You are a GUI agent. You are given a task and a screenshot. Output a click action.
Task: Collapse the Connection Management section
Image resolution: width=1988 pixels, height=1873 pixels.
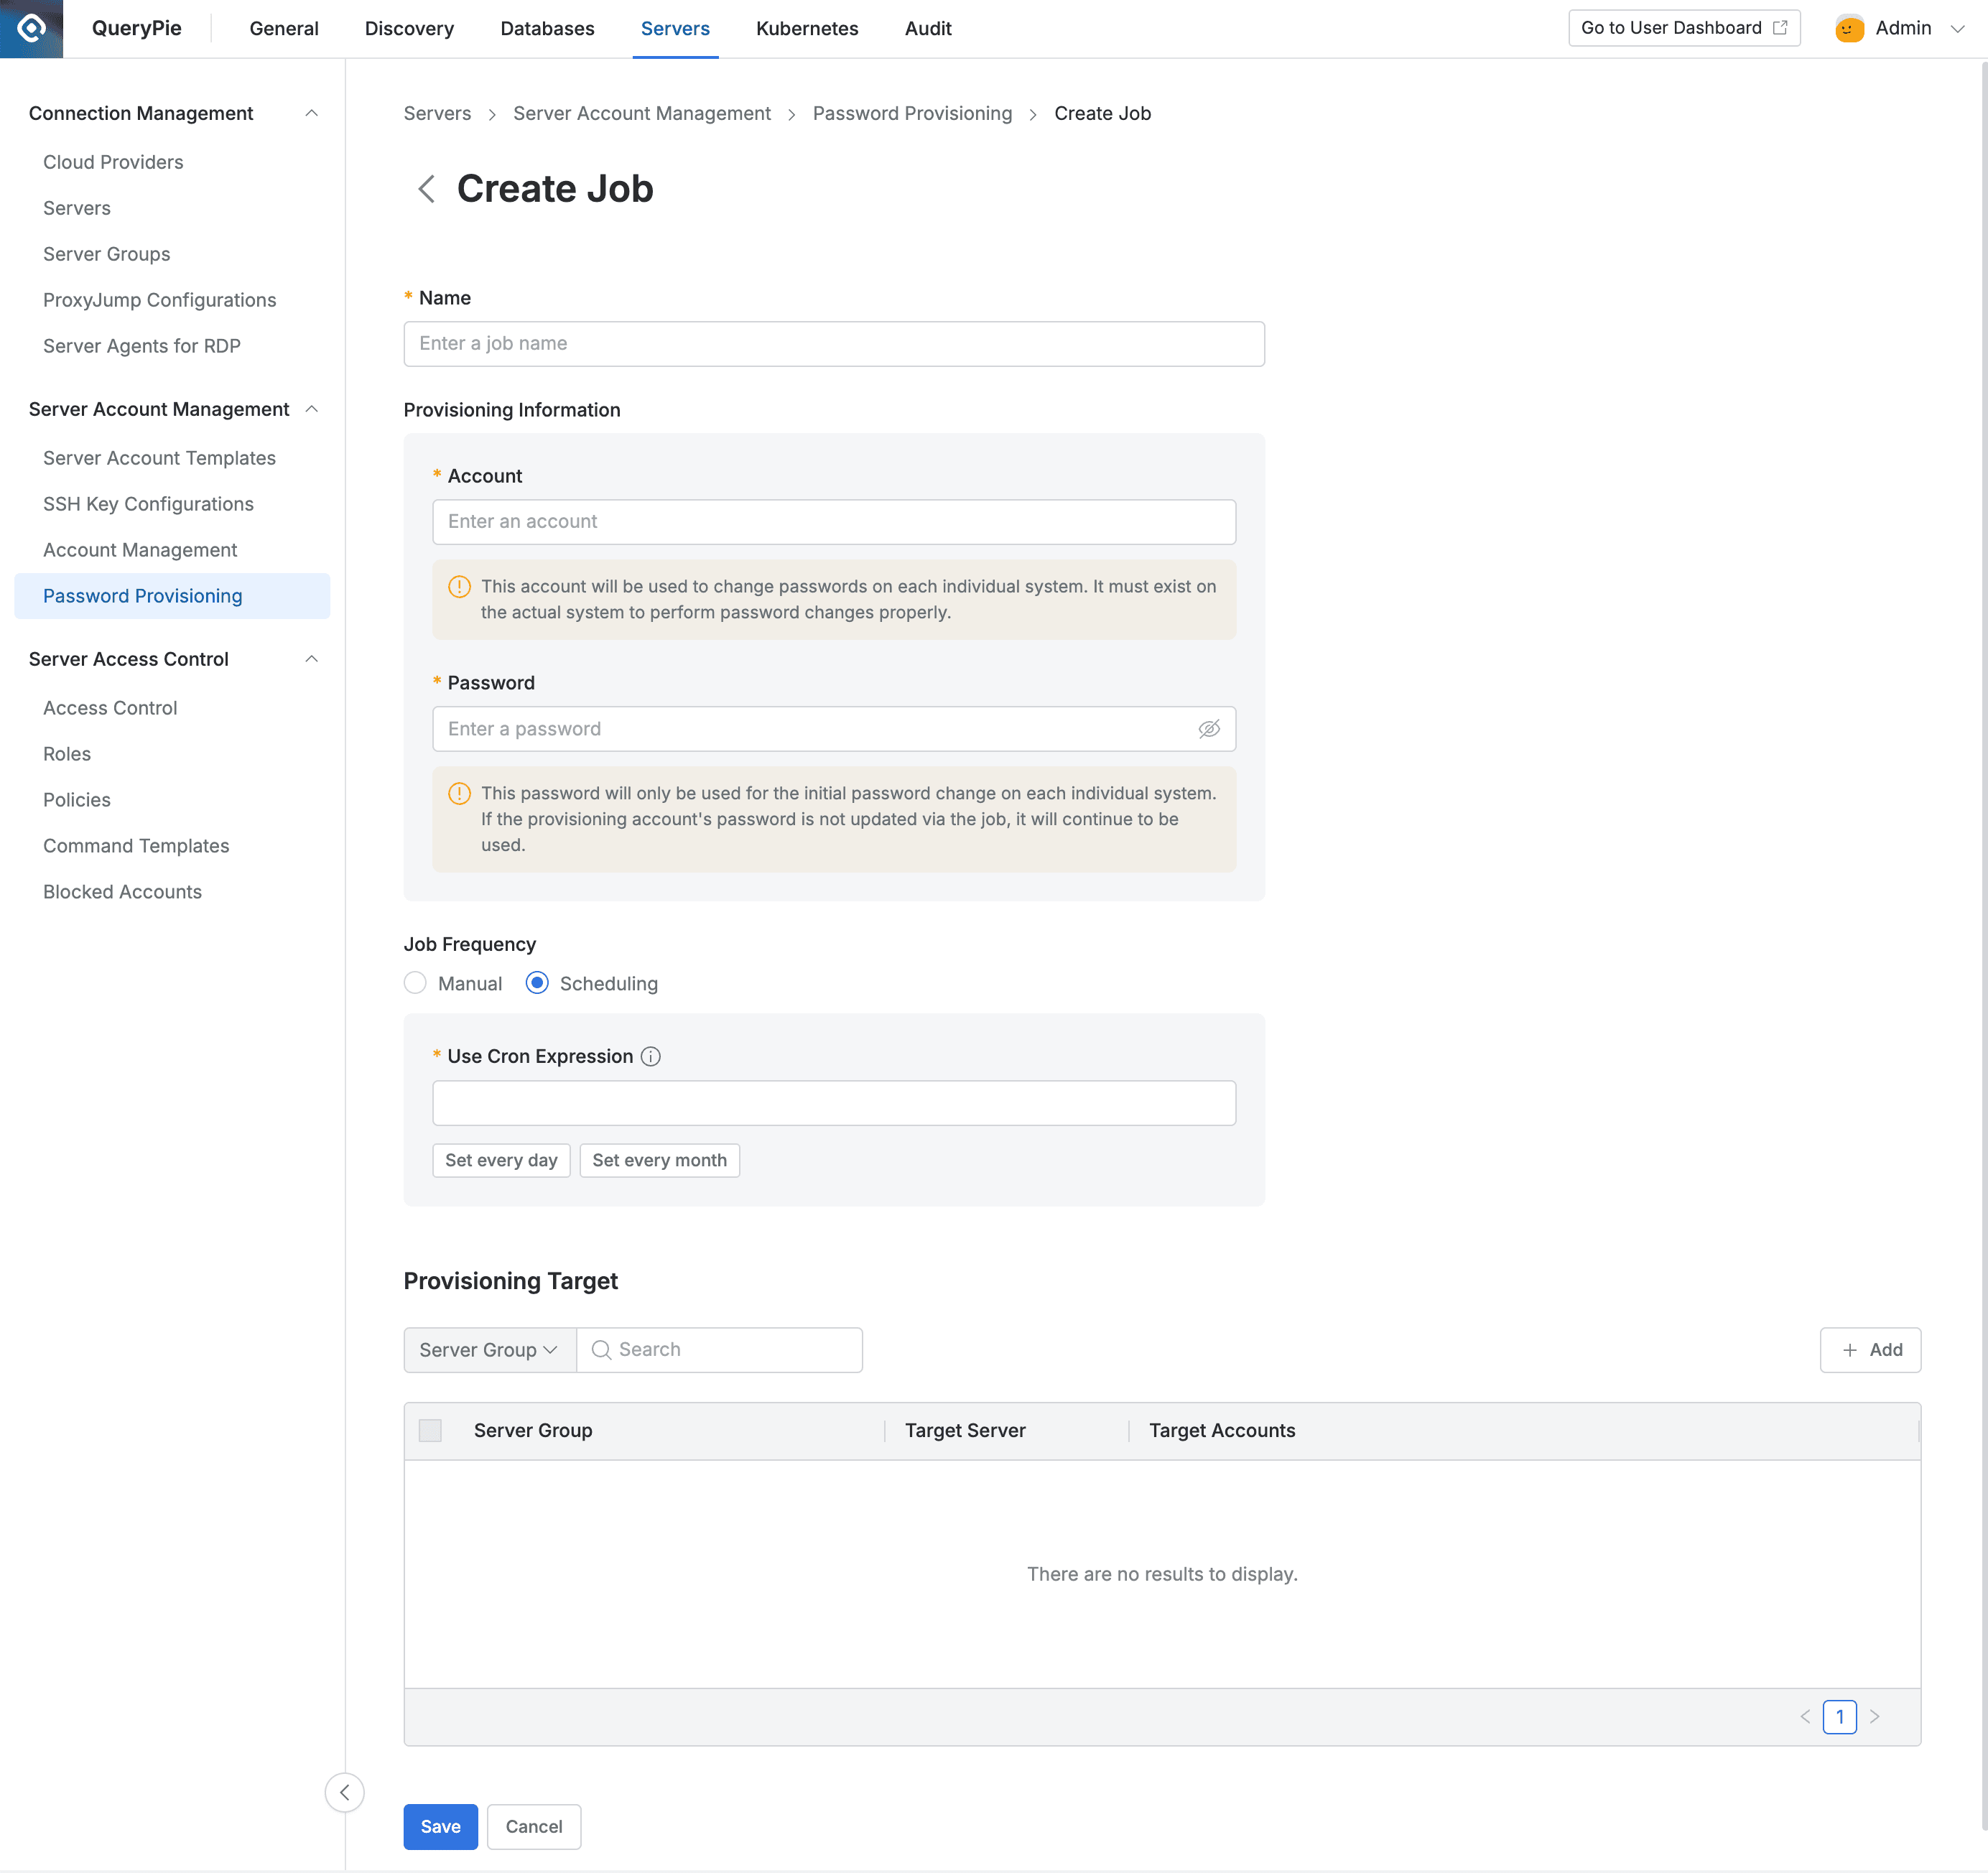[x=312, y=113]
